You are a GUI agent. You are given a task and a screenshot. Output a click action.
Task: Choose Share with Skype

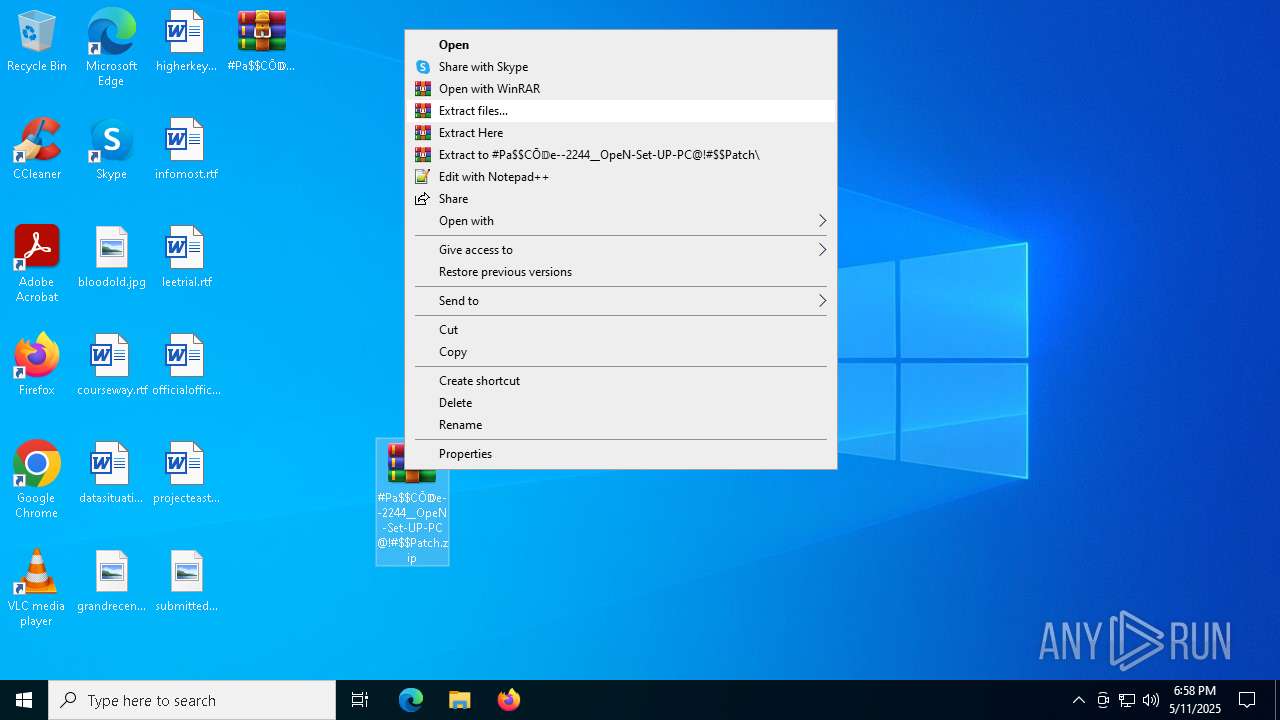click(x=620, y=67)
